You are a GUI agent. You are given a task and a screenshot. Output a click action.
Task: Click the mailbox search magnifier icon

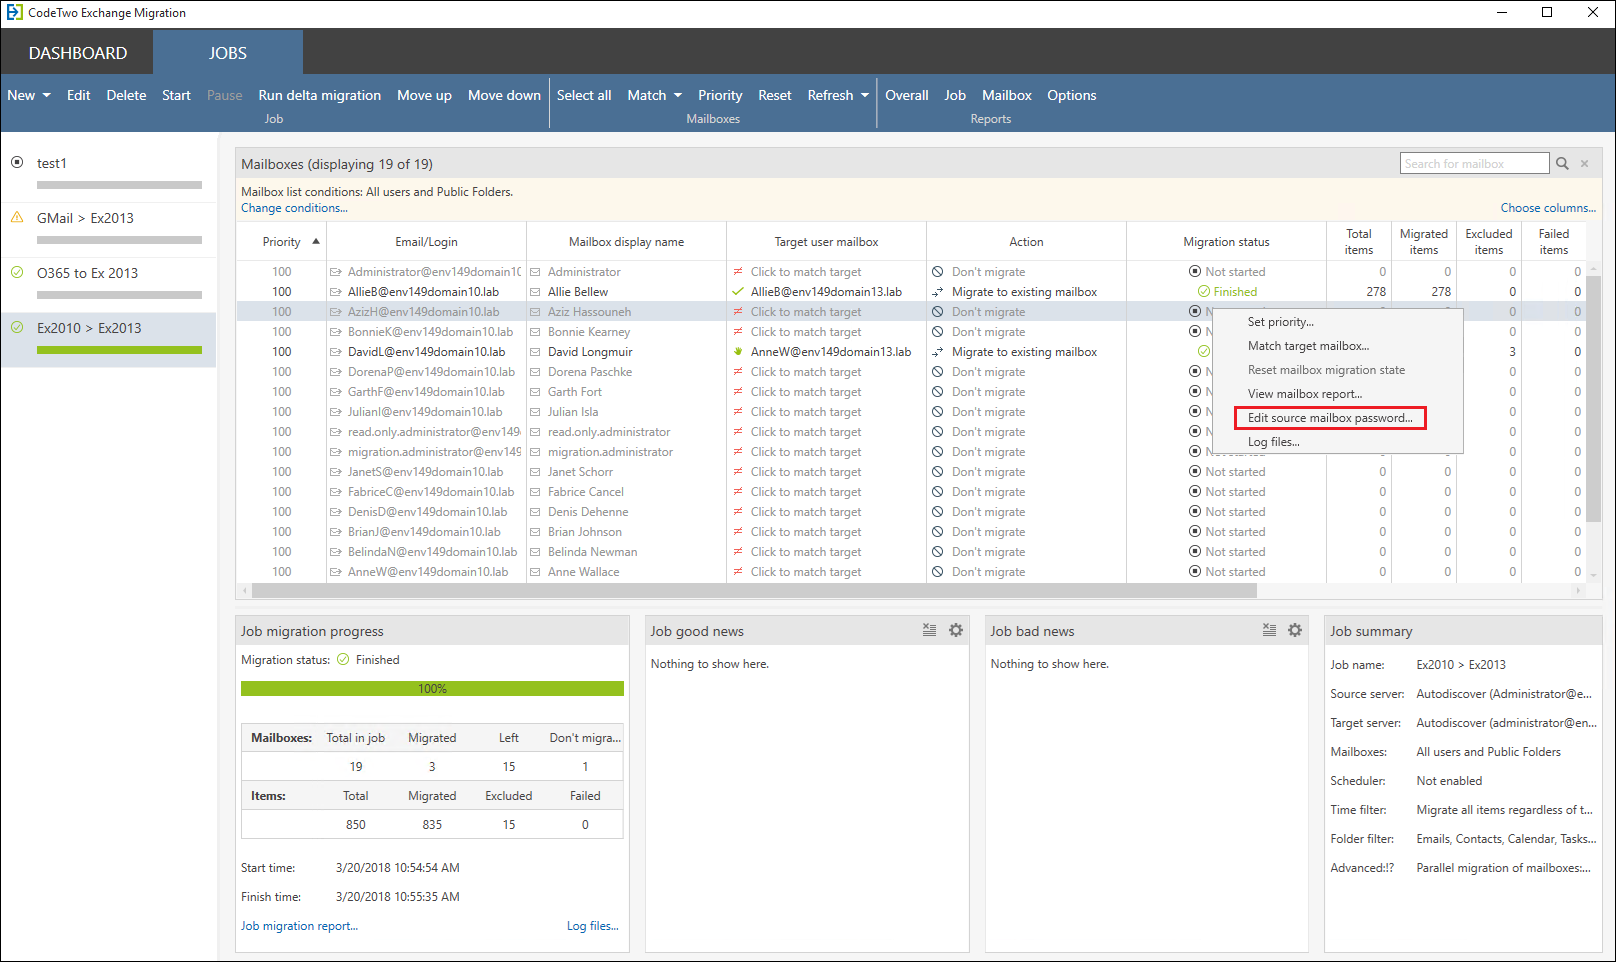click(x=1562, y=164)
